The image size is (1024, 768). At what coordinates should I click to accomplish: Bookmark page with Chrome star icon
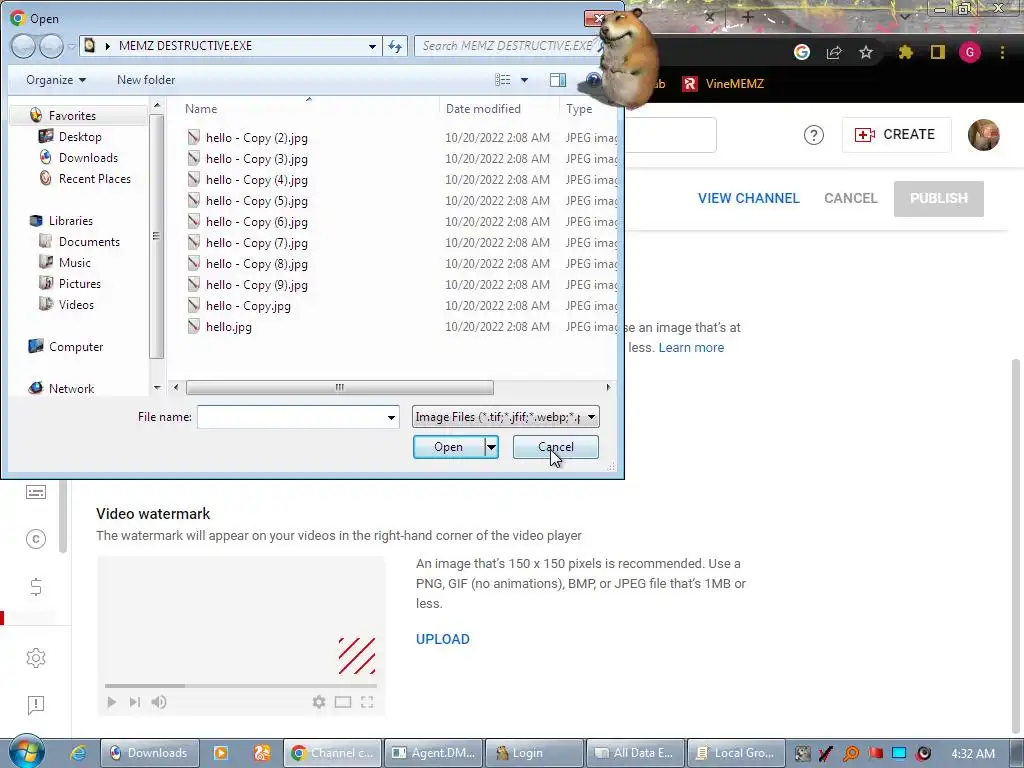click(x=866, y=52)
